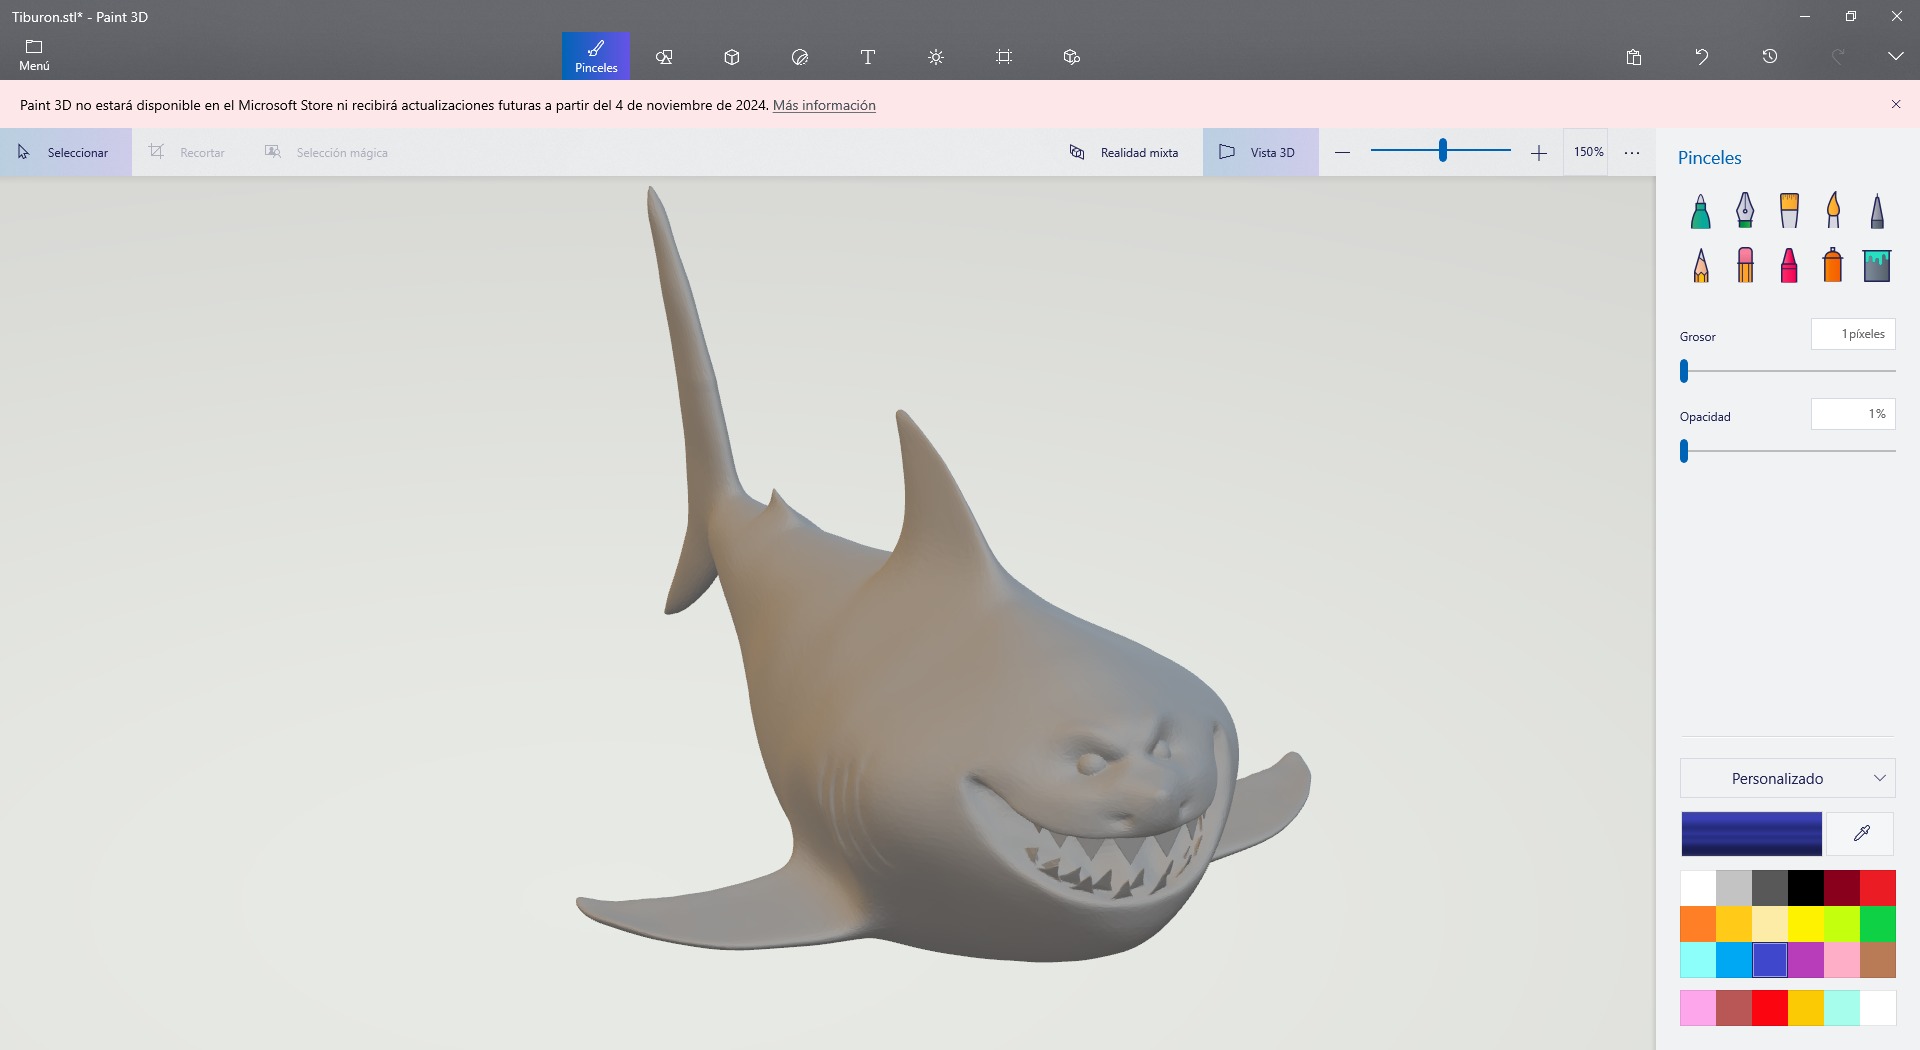Screen dimensions: 1920x1050
Task: Click the Grosor pixel value field
Action: (x=1853, y=334)
